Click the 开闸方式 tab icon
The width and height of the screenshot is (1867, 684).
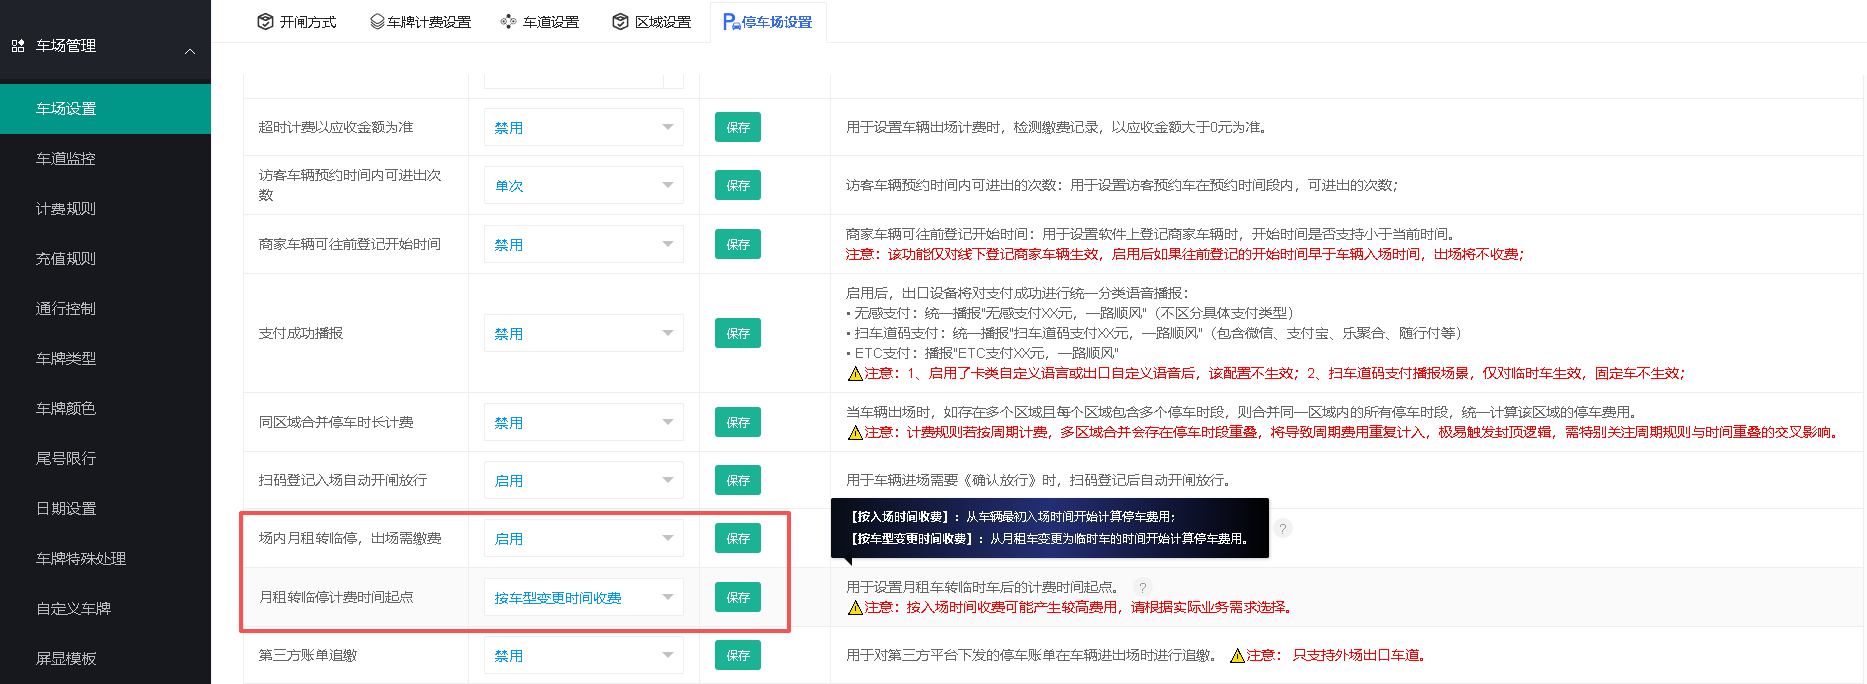pyautogui.click(x=265, y=22)
